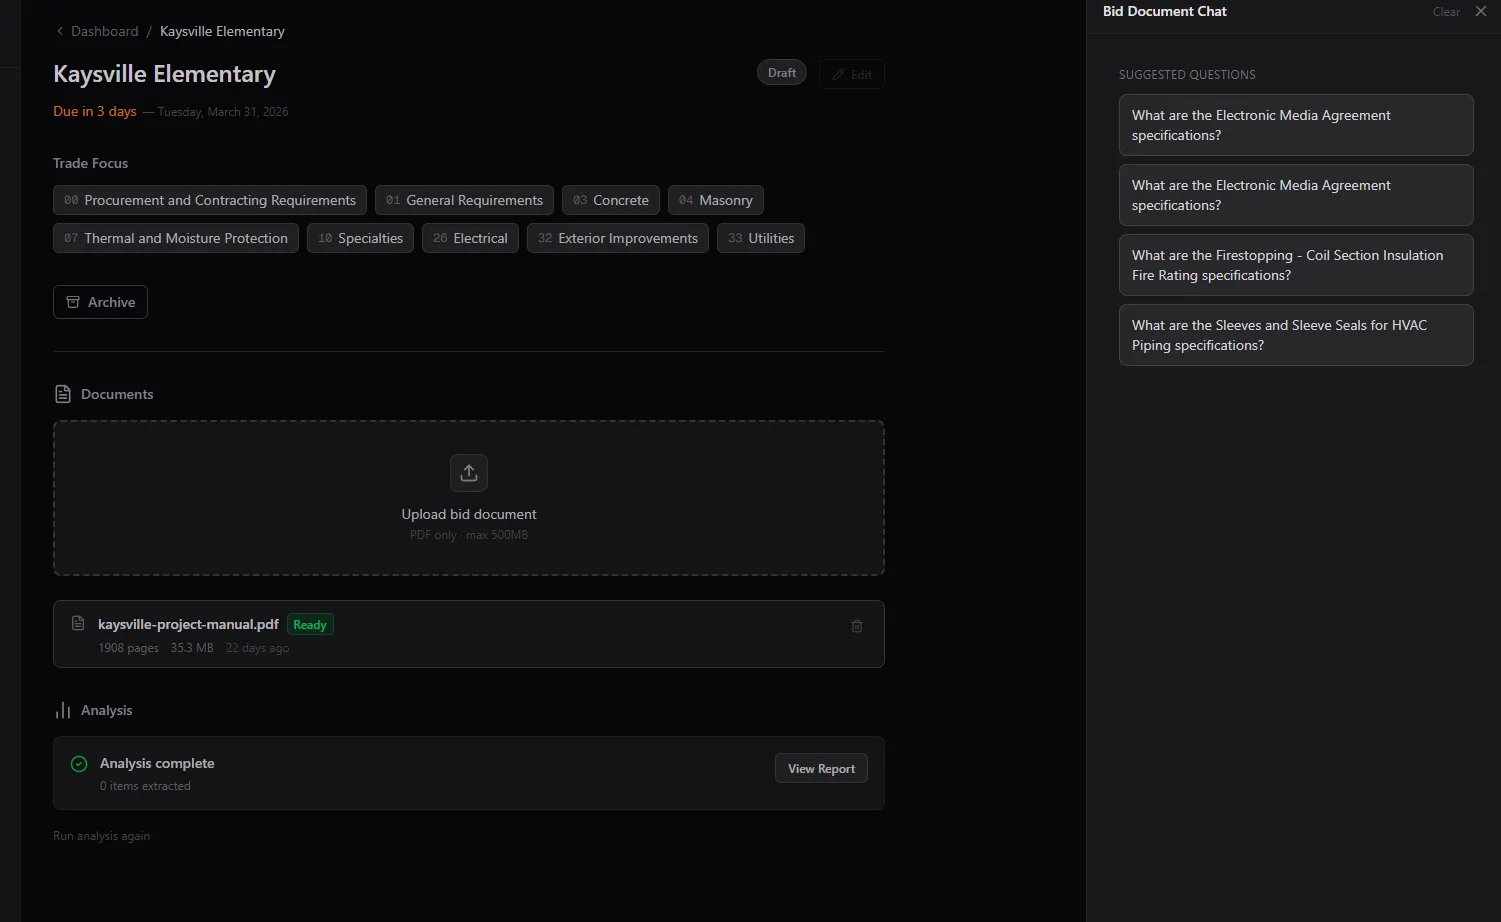Click the green Analysis complete checkmark icon
The width and height of the screenshot is (1501, 922).
[79, 764]
